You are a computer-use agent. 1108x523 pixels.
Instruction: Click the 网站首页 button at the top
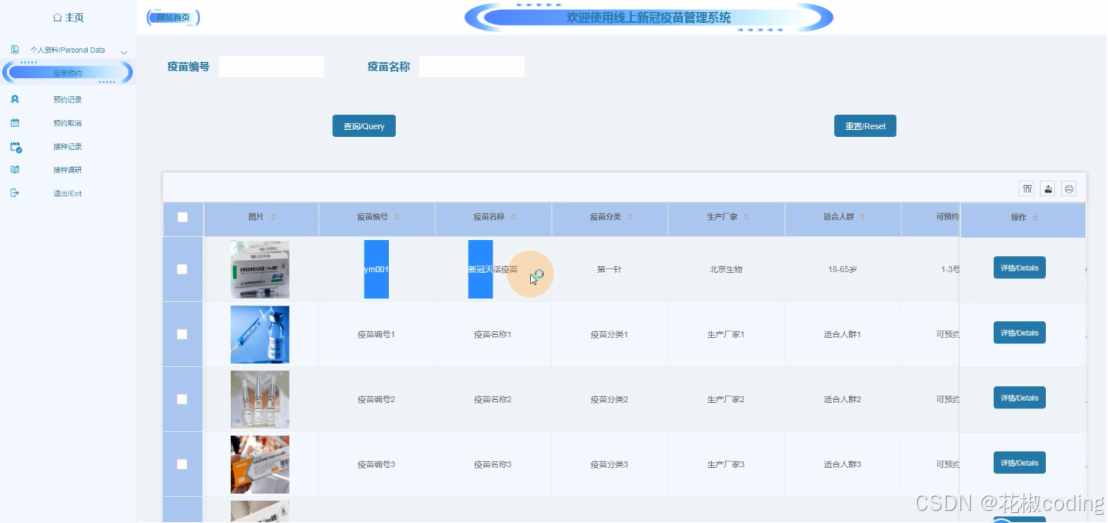(x=173, y=18)
